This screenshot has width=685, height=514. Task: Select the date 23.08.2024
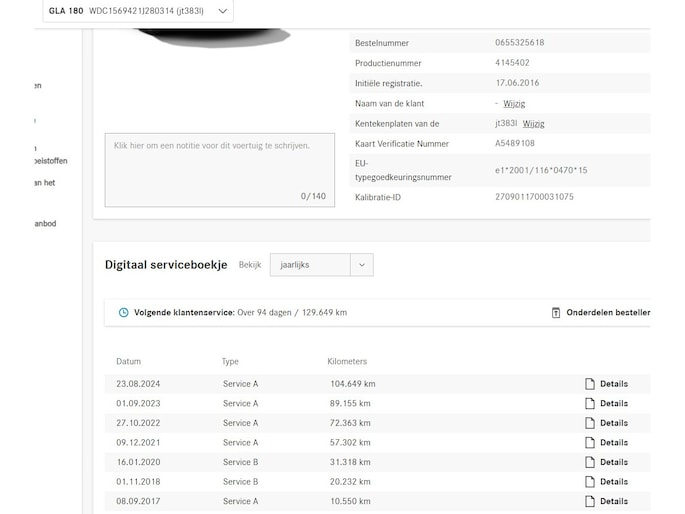click(x=138, y=384)
